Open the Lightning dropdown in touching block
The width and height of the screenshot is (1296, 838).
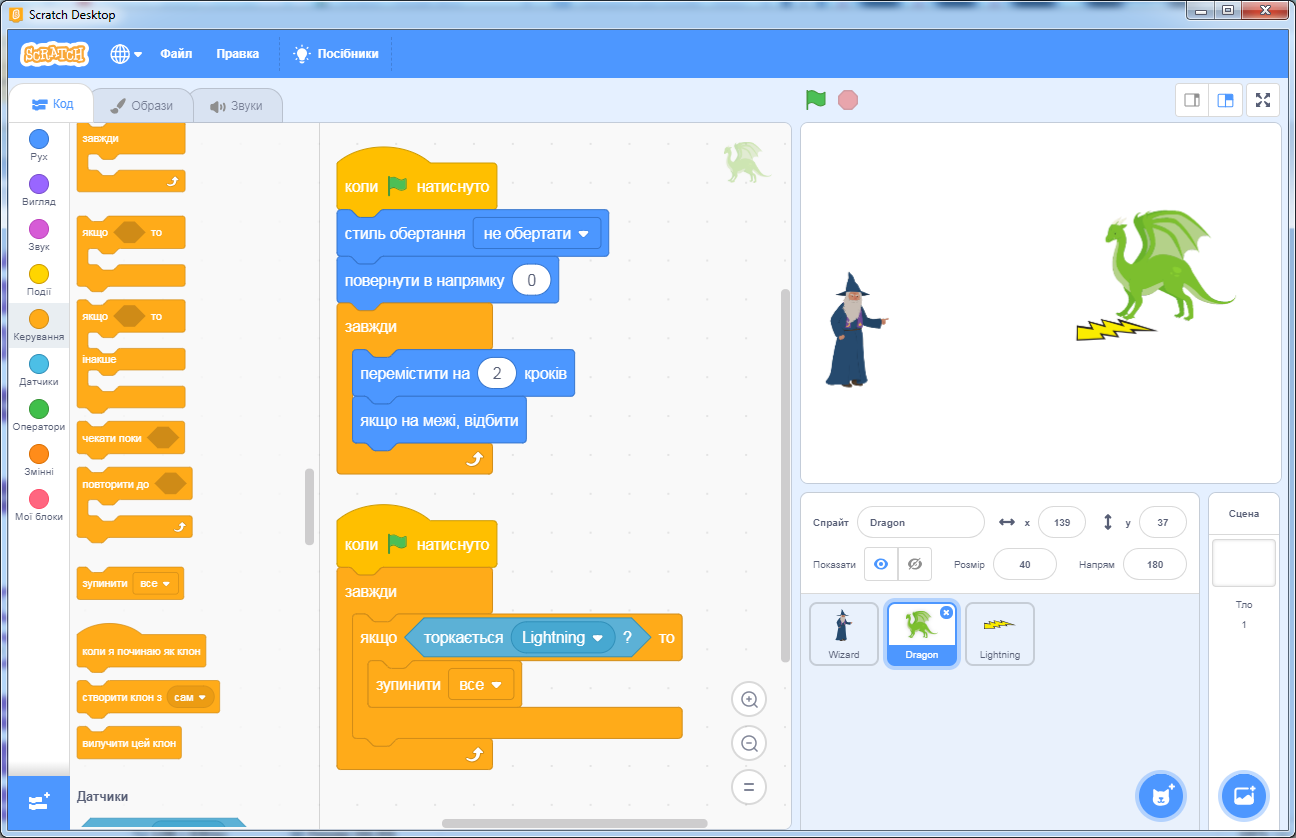coord(563,638)
